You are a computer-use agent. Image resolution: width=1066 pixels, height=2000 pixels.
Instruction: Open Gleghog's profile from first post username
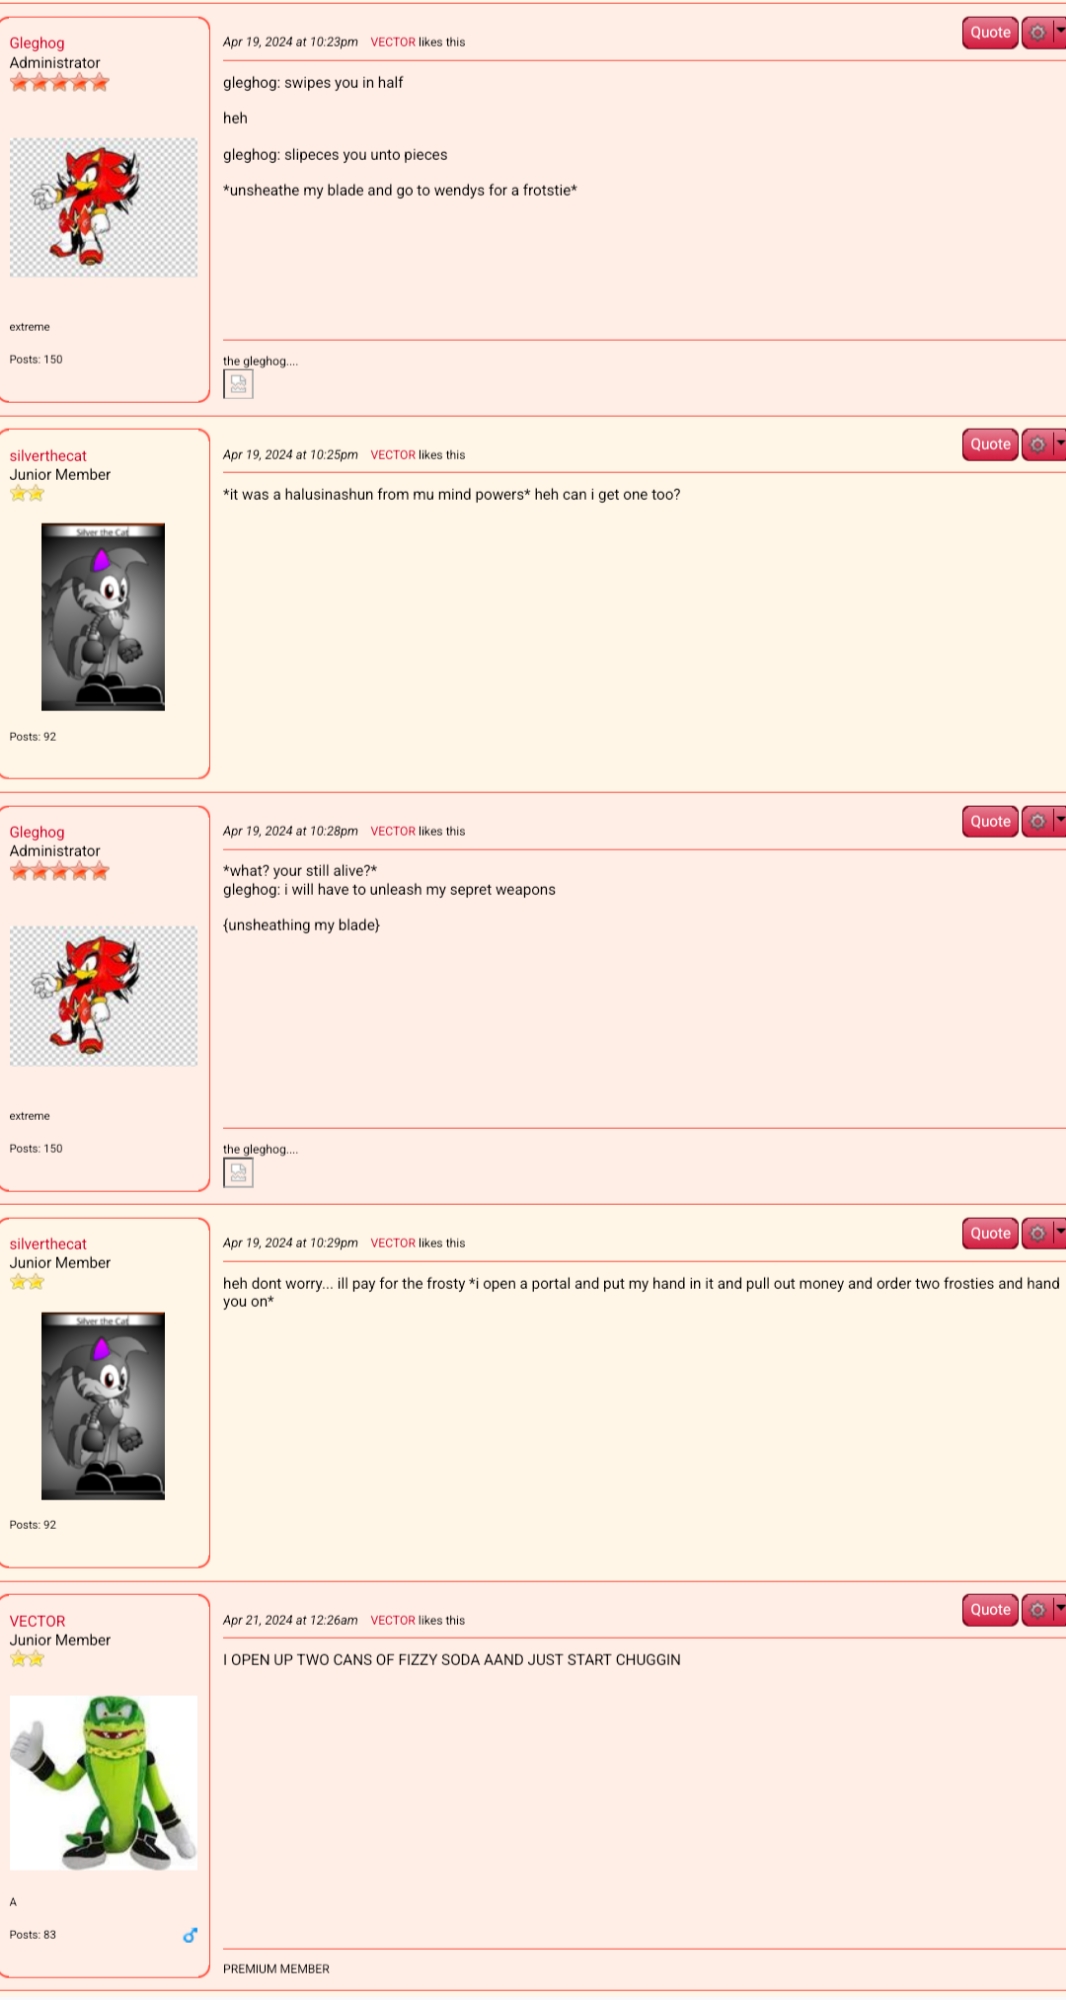pyautogui.click(x=37, y=43)
